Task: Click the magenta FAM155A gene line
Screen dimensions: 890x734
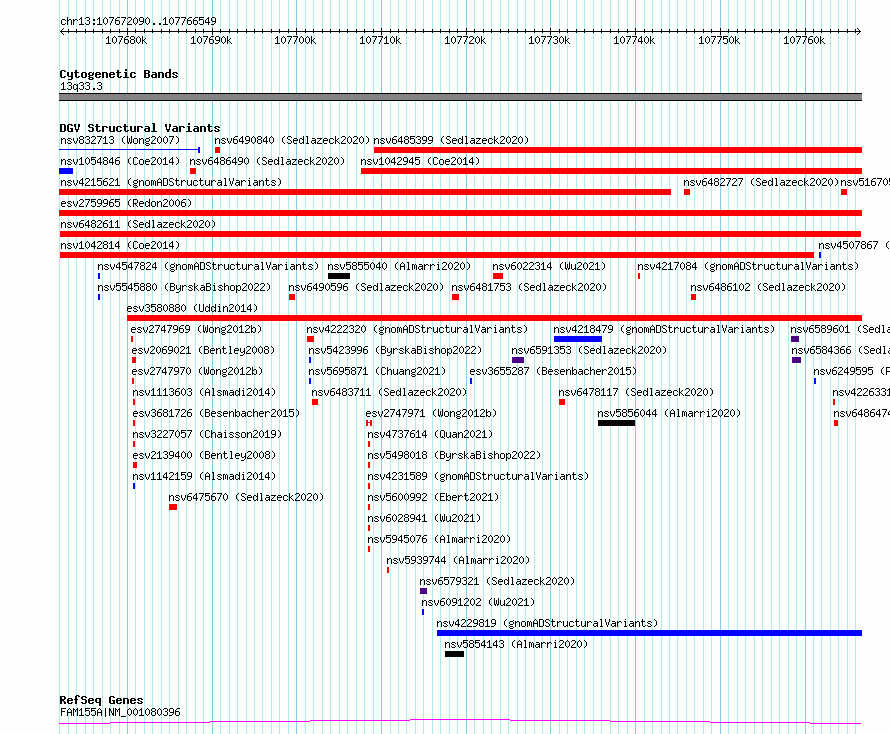Action: point(460,722)
